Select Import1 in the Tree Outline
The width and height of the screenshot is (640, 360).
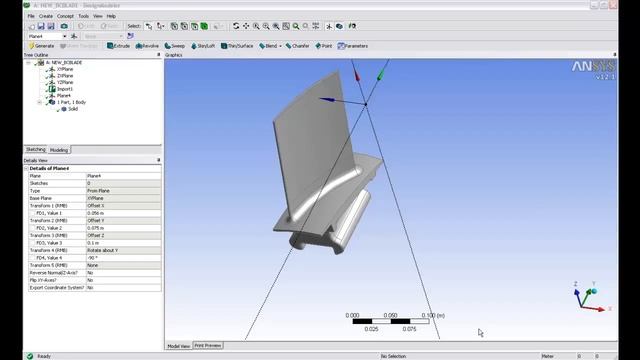tap(64, 89)
